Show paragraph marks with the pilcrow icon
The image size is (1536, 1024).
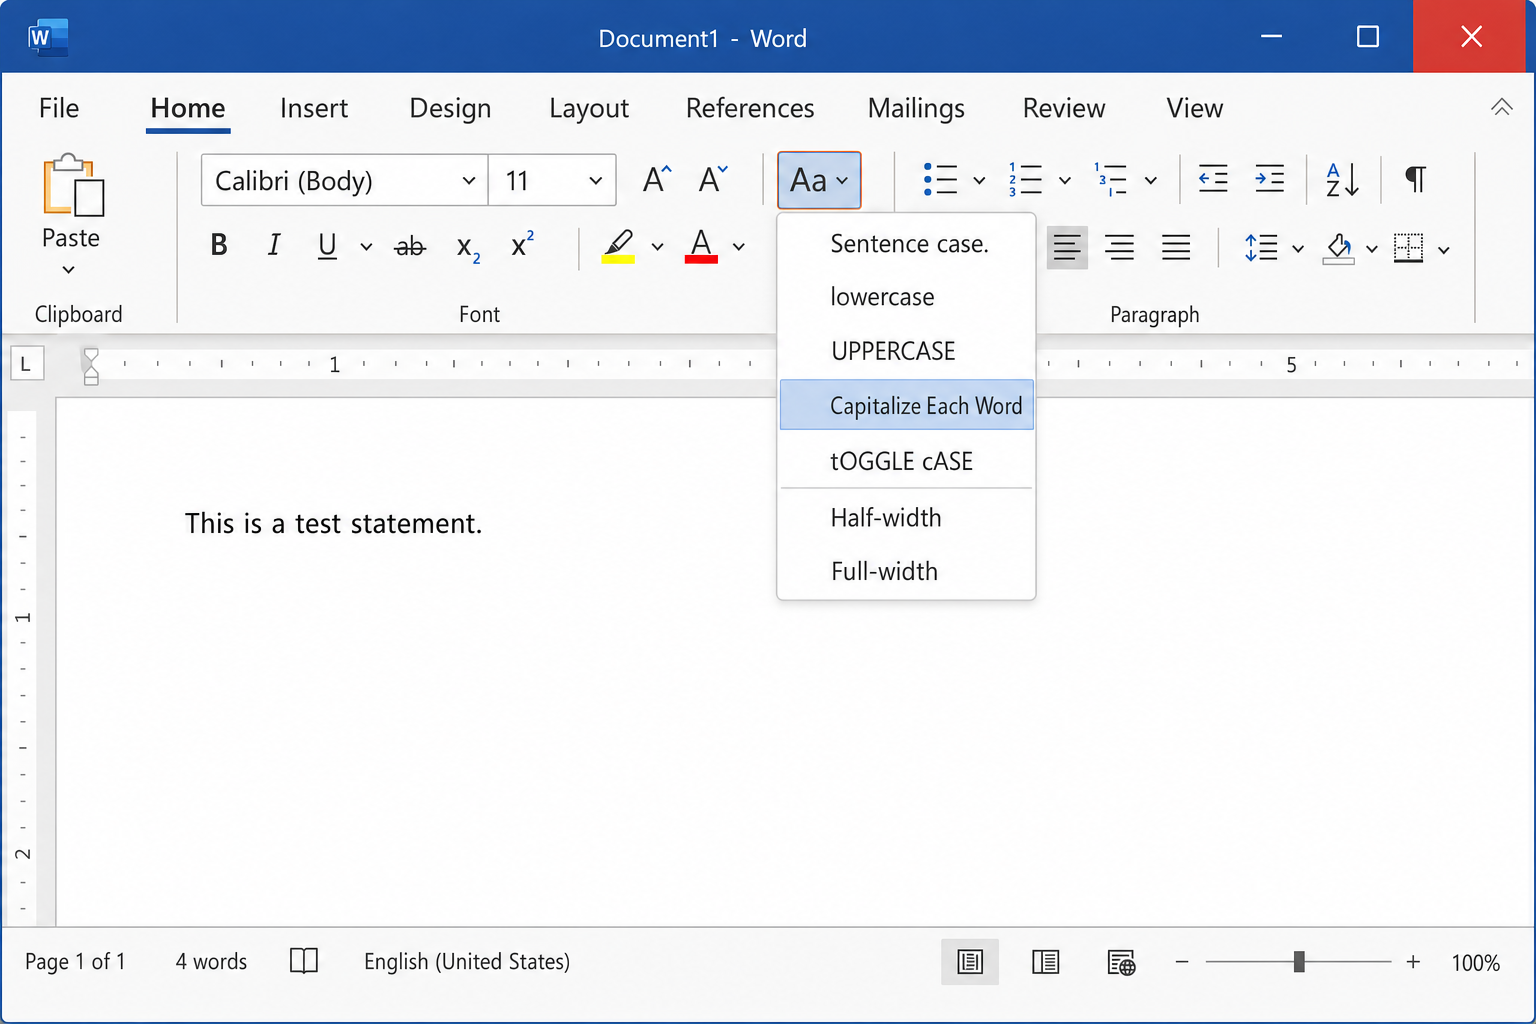(1415, 180)
